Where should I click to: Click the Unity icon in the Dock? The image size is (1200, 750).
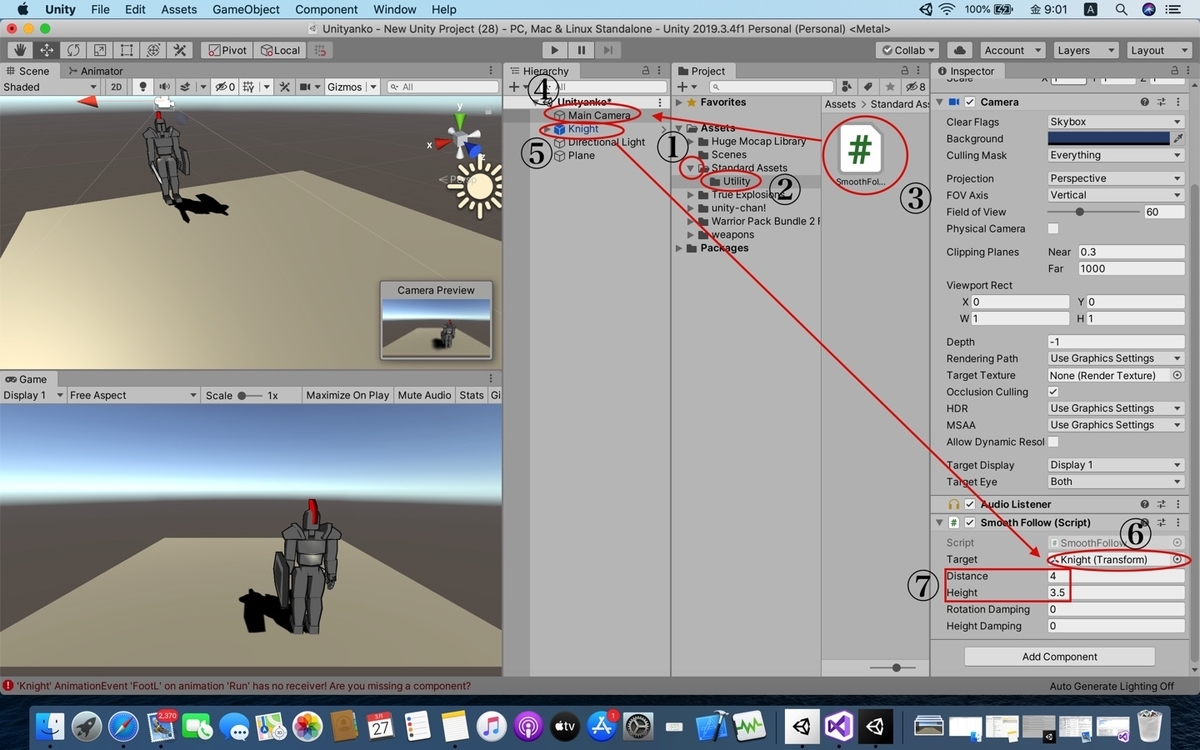[877, 727]
